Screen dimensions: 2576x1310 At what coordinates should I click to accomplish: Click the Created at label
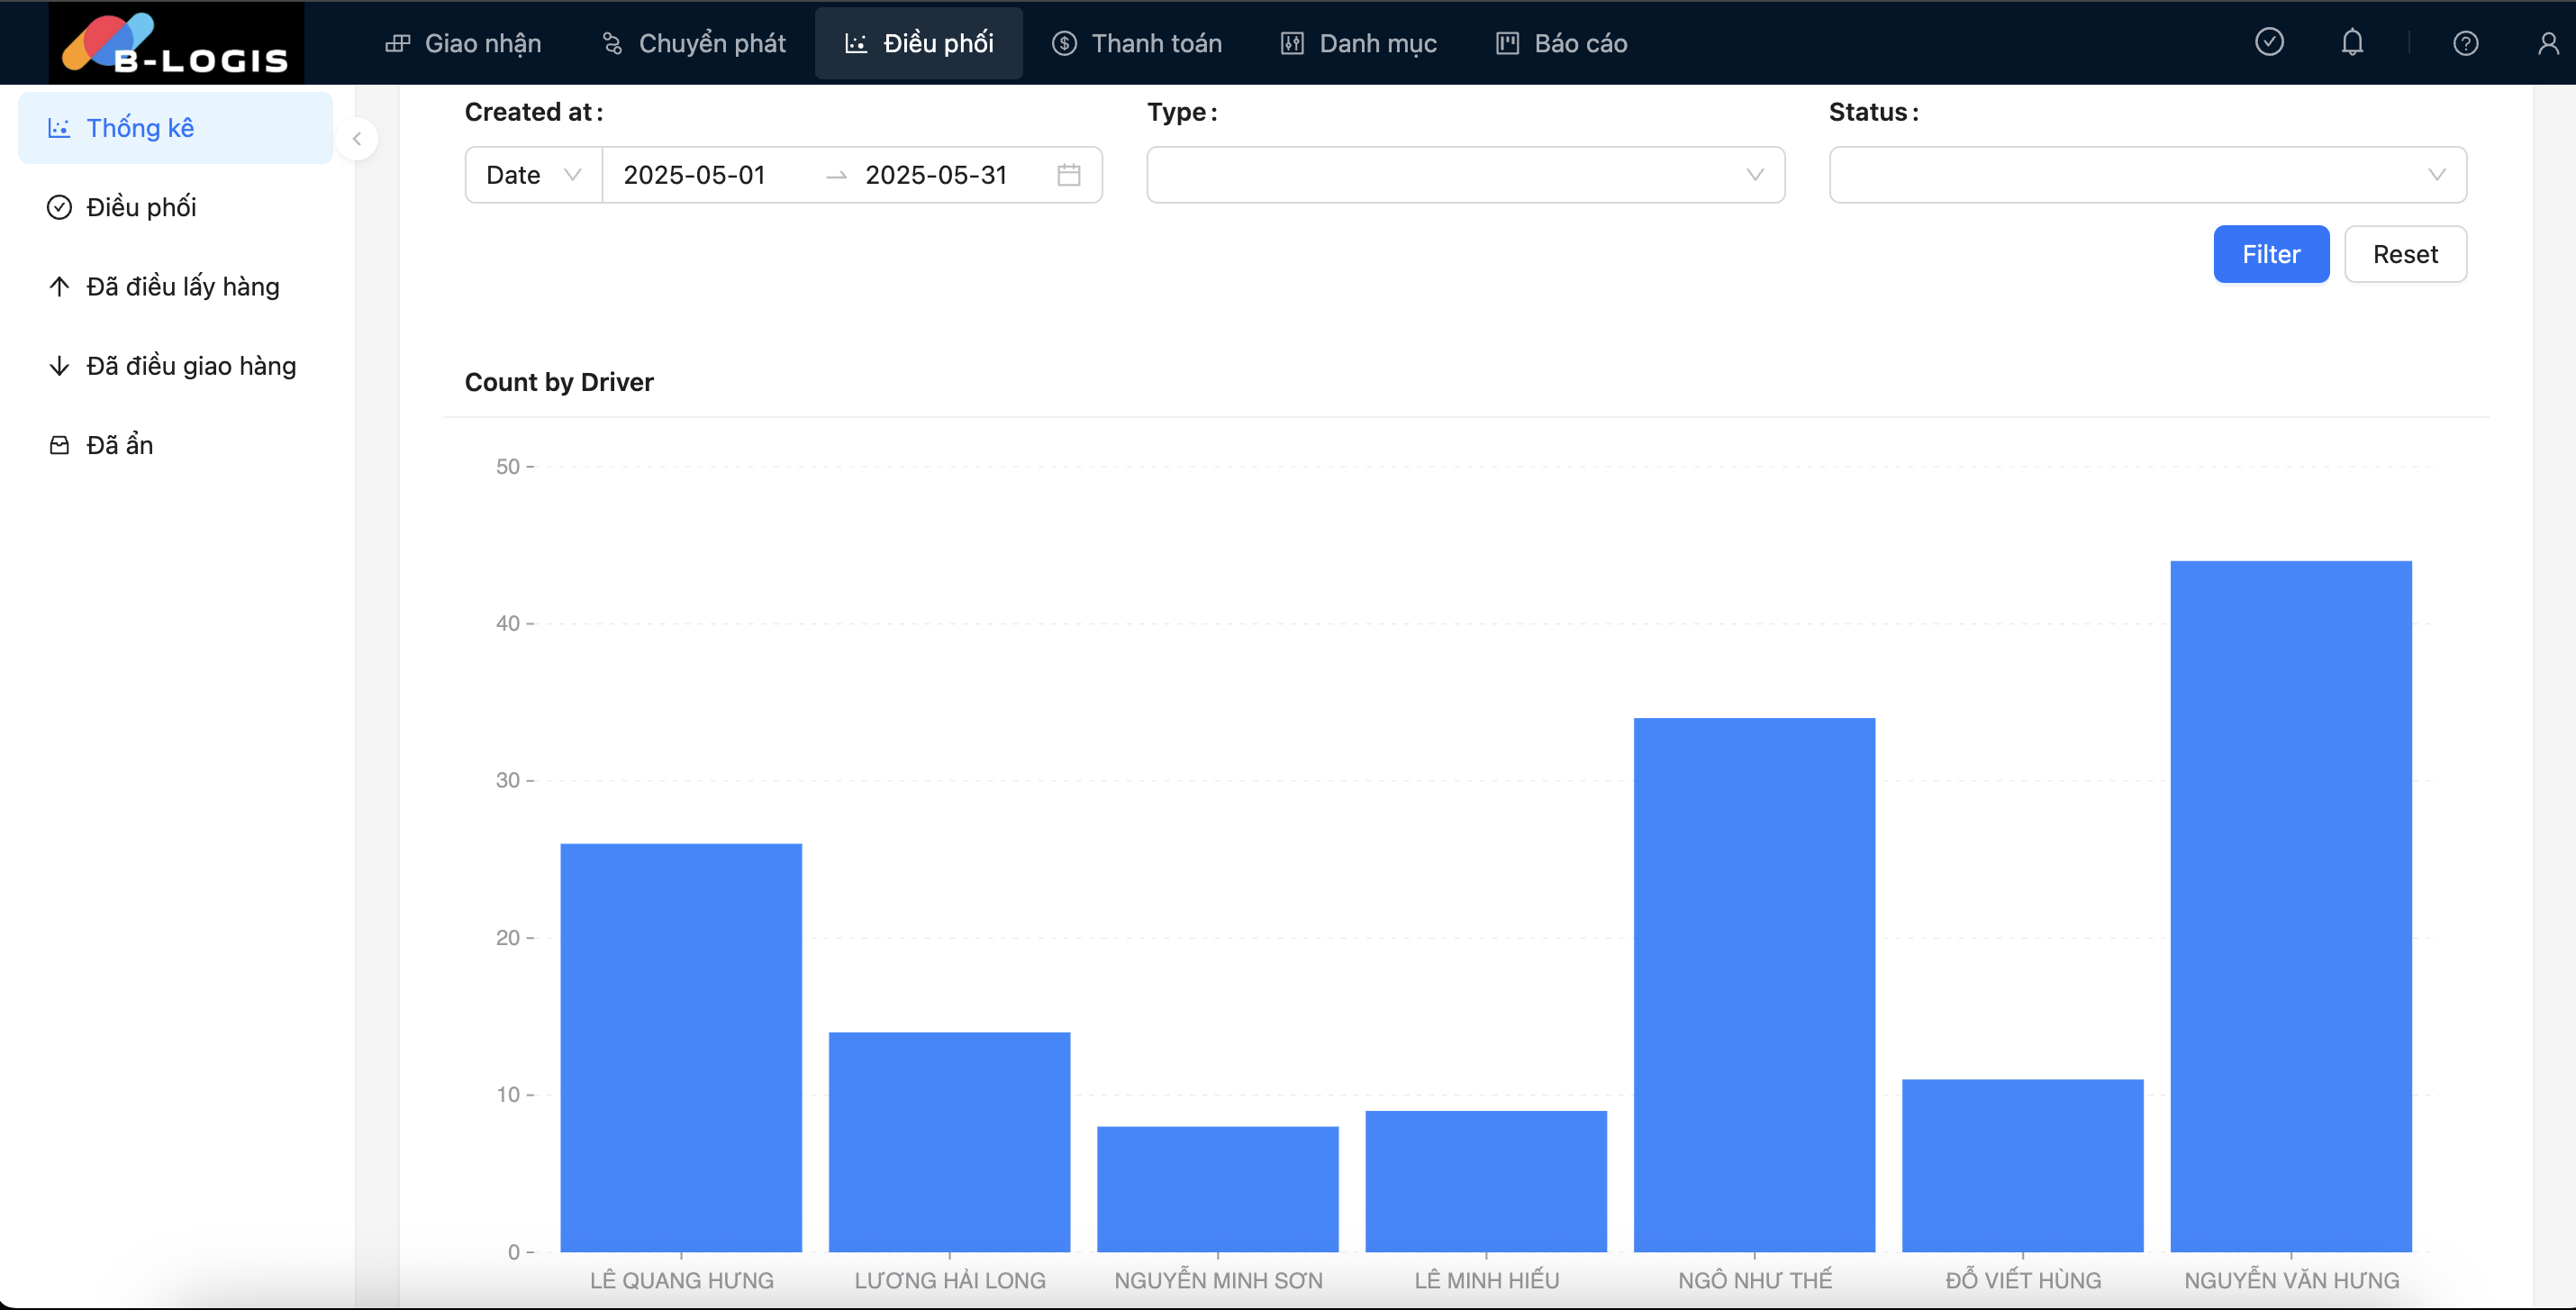(533, 112)
